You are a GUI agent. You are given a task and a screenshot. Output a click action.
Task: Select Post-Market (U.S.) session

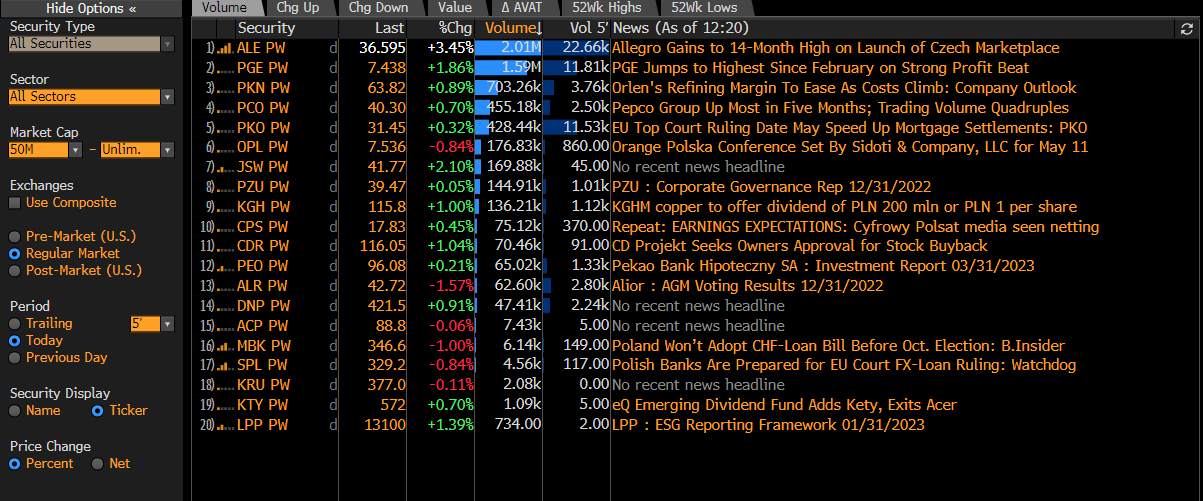click(15, 271)
